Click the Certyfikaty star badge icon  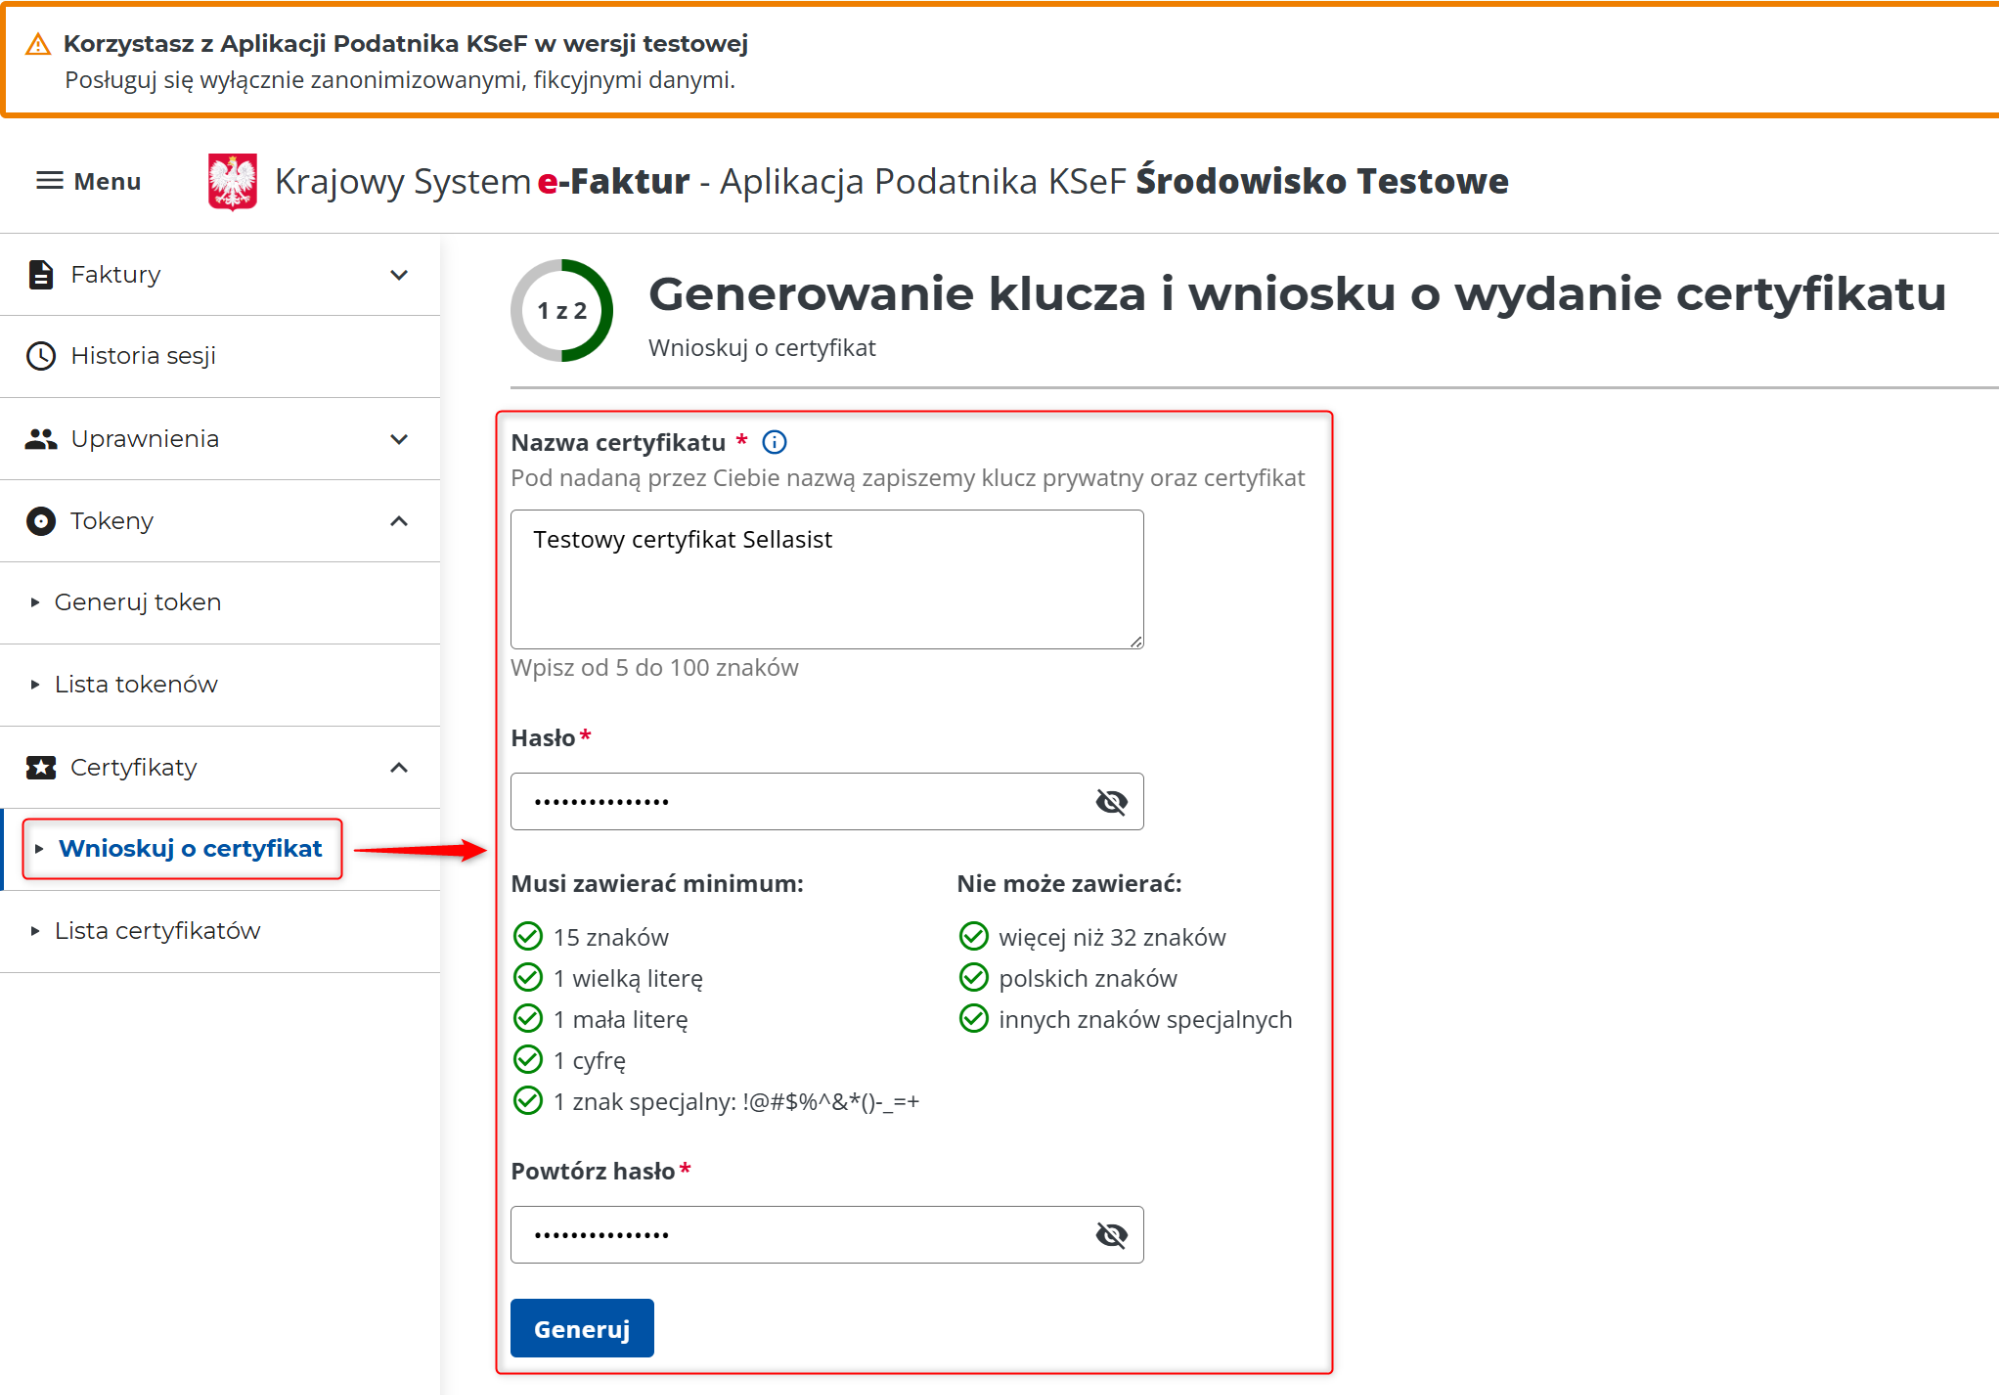coord(40,767)
